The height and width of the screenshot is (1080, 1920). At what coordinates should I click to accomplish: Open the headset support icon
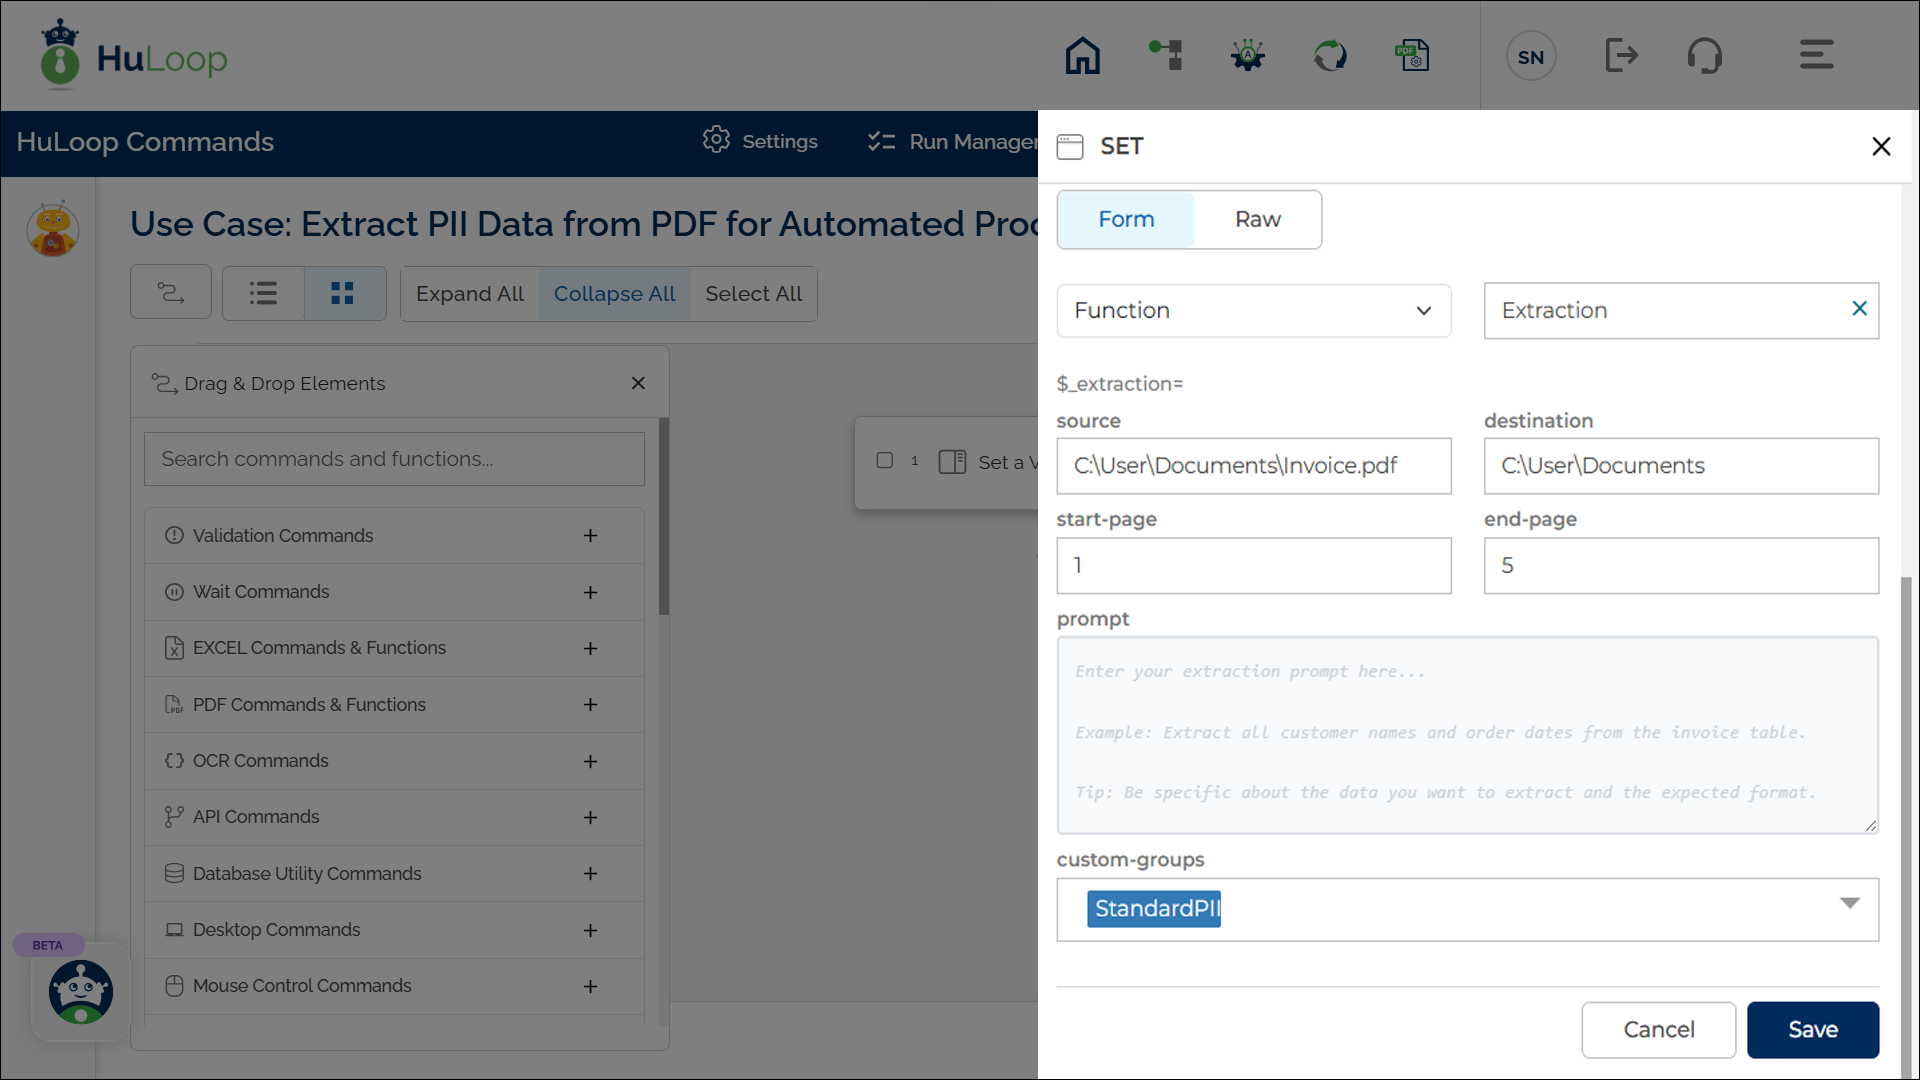coord(1704,56)
